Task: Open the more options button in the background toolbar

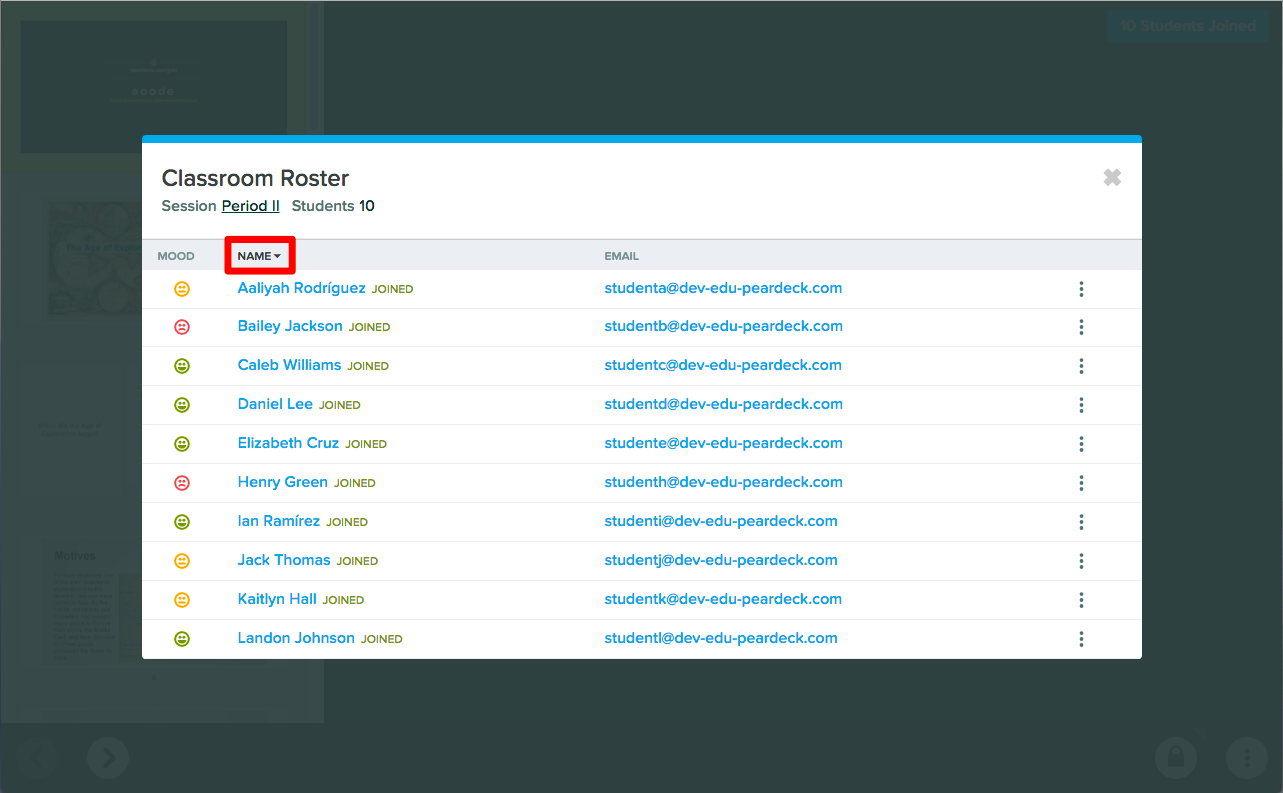Action: (1246, 758)
